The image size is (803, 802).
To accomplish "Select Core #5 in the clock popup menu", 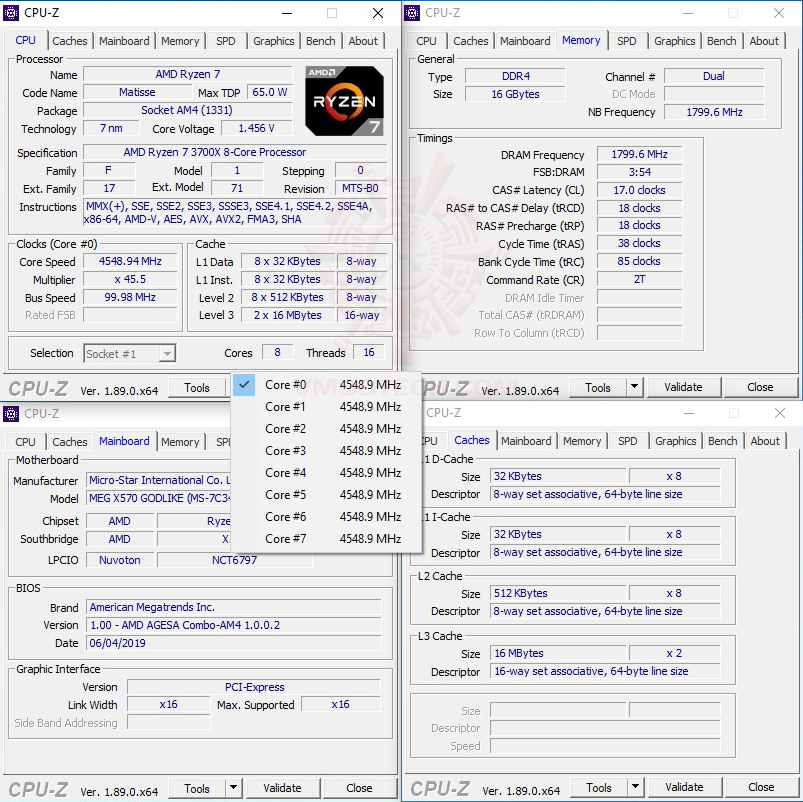I will point(326,495).
